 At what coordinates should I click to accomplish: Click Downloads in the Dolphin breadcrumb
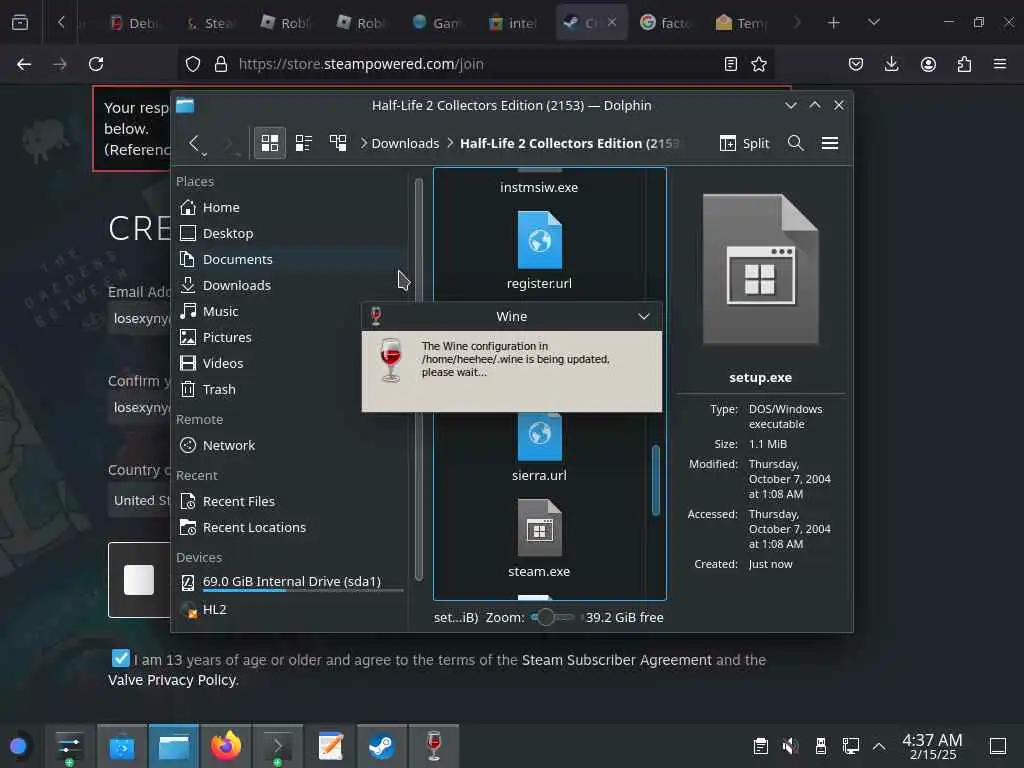pyautogui.click(x=405, y=143)
